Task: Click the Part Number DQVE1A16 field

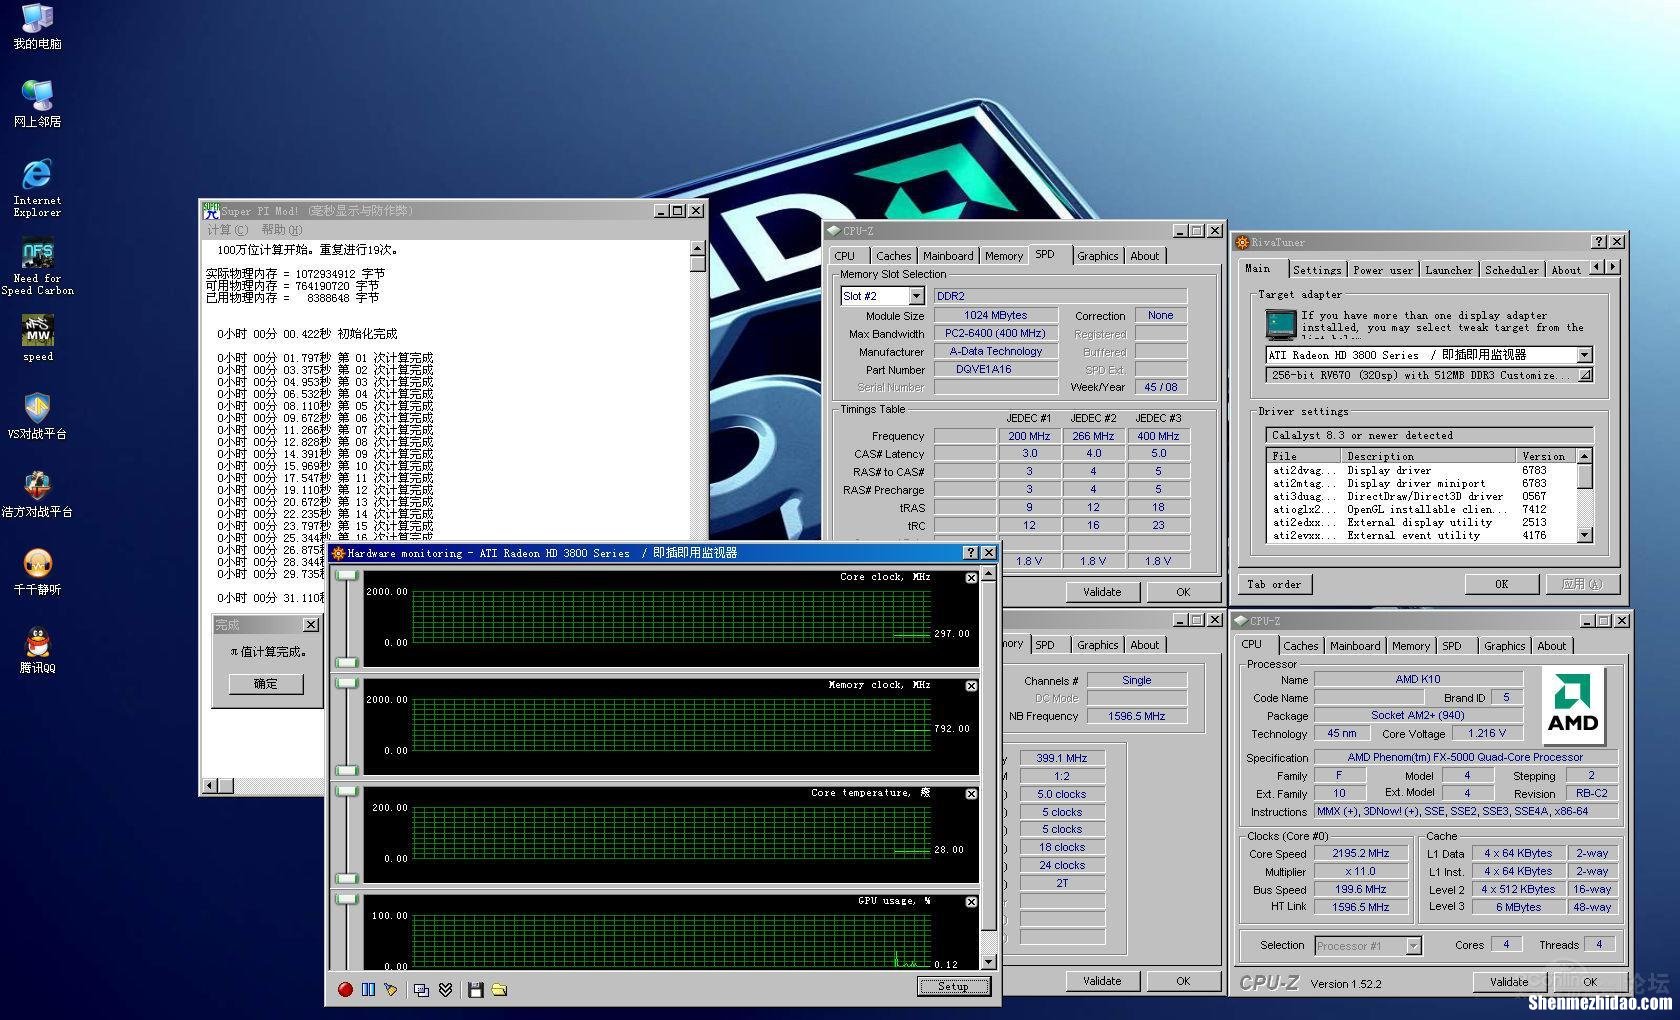Action: point(996,369)
